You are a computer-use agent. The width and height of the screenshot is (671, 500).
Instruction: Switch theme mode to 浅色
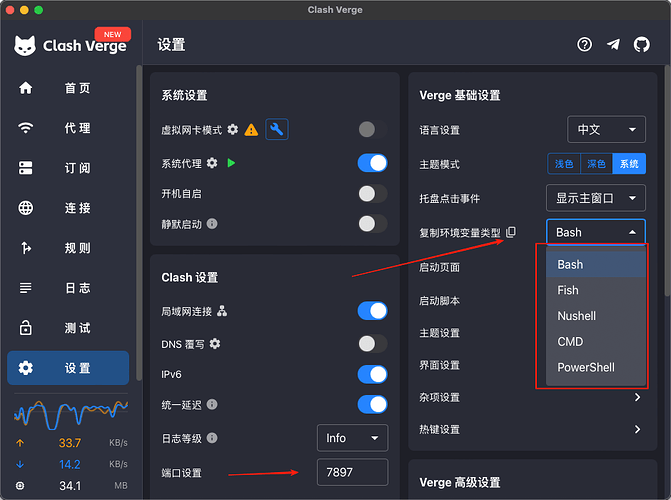pos(564,164)
